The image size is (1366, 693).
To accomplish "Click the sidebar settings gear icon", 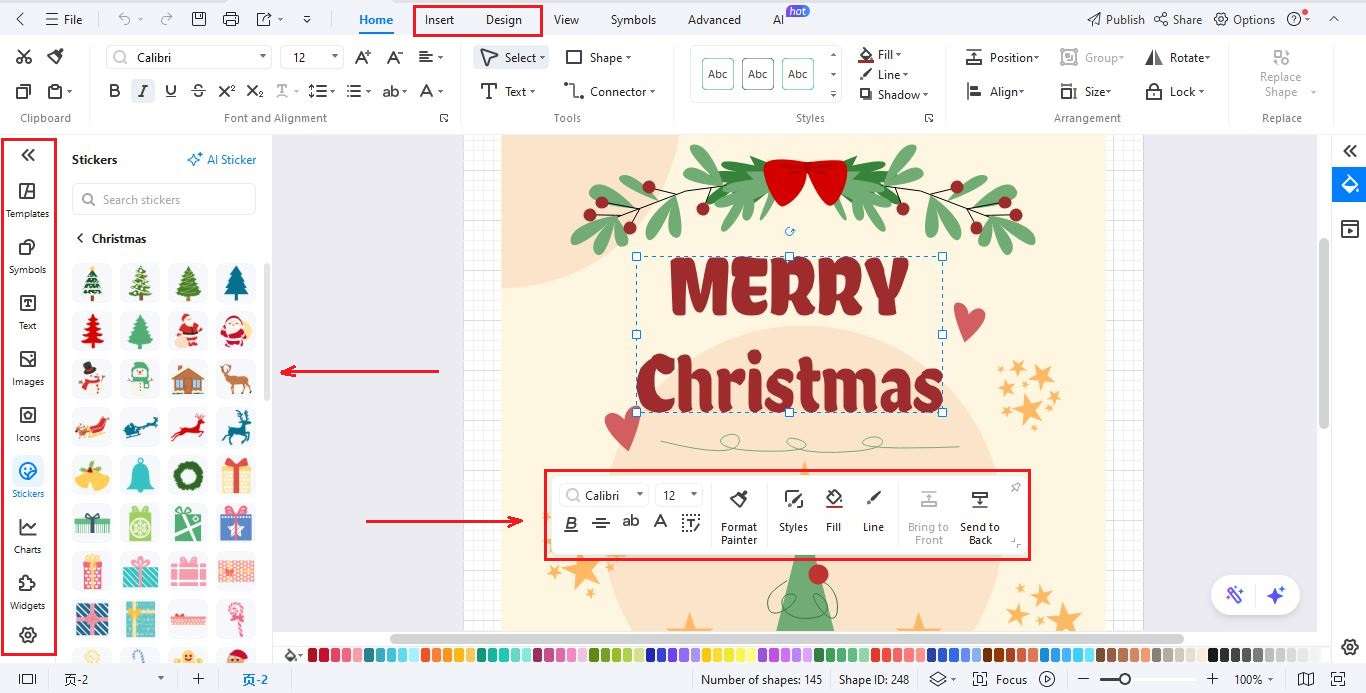I will click(28, 635).
